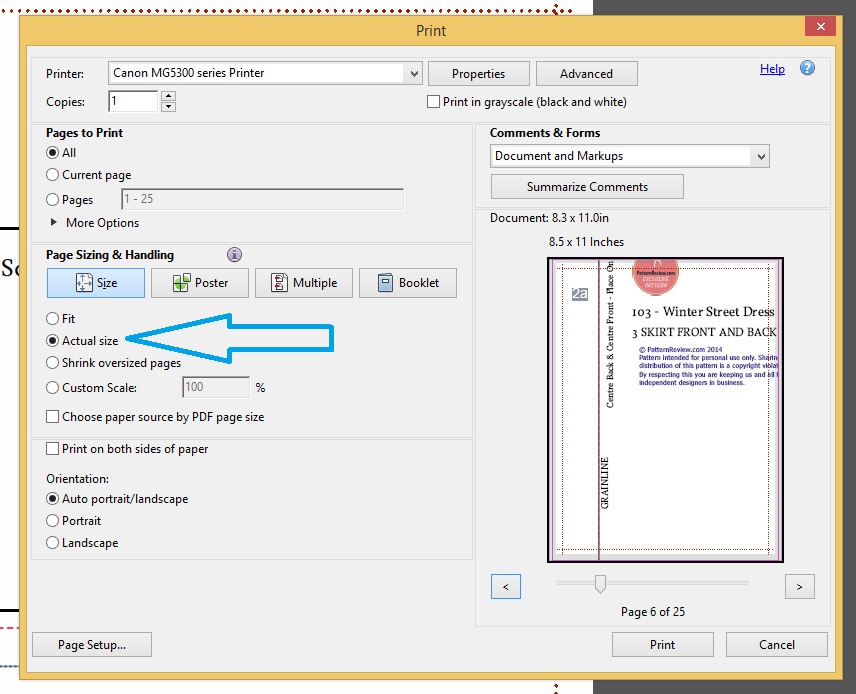
Task: Go to next preview page
Action: pyautogui.click(x=800, y=586)
